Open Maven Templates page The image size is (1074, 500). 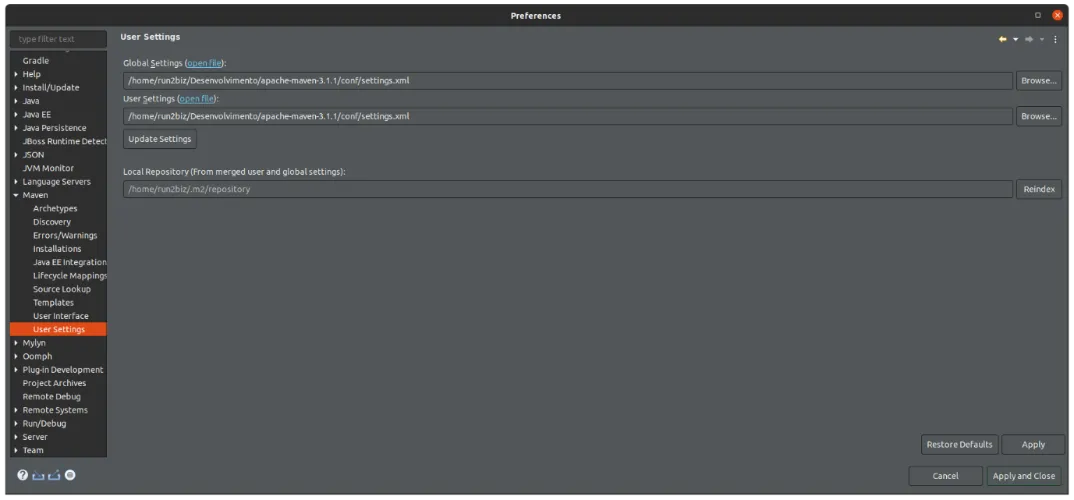click(53, 303)
